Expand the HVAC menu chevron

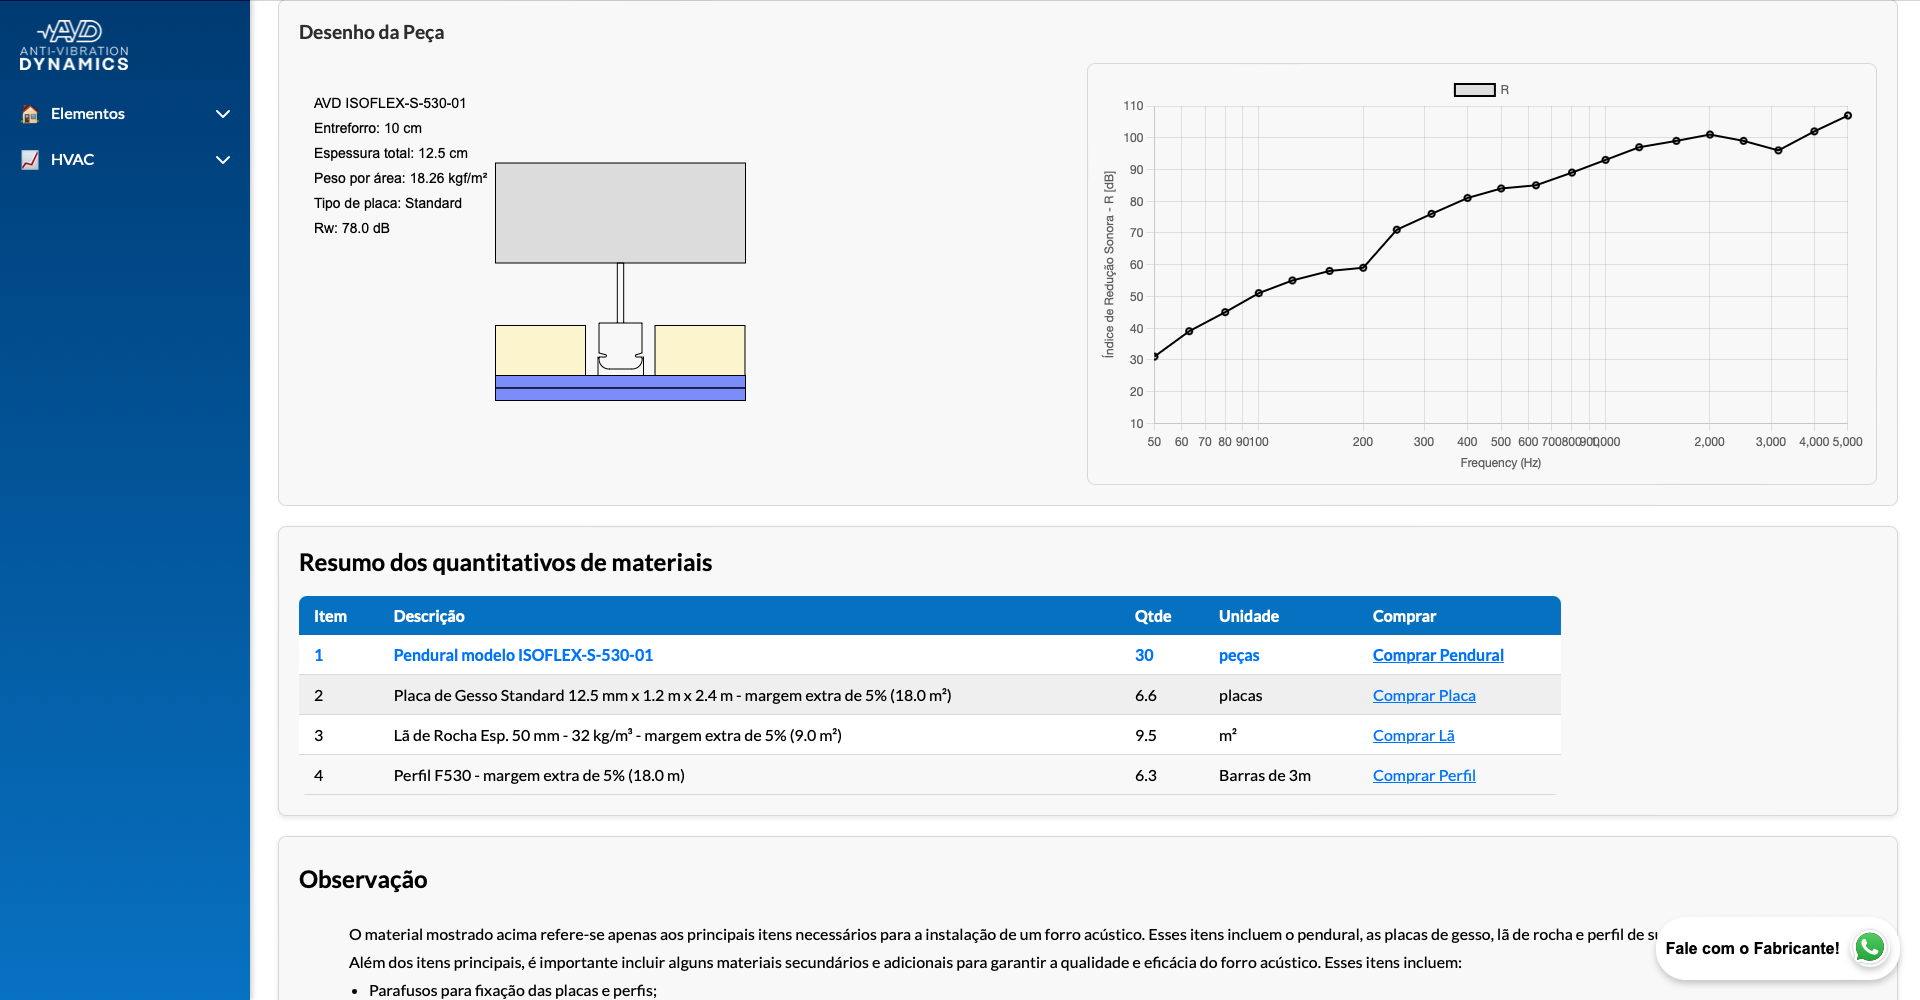tap(223, 160)
